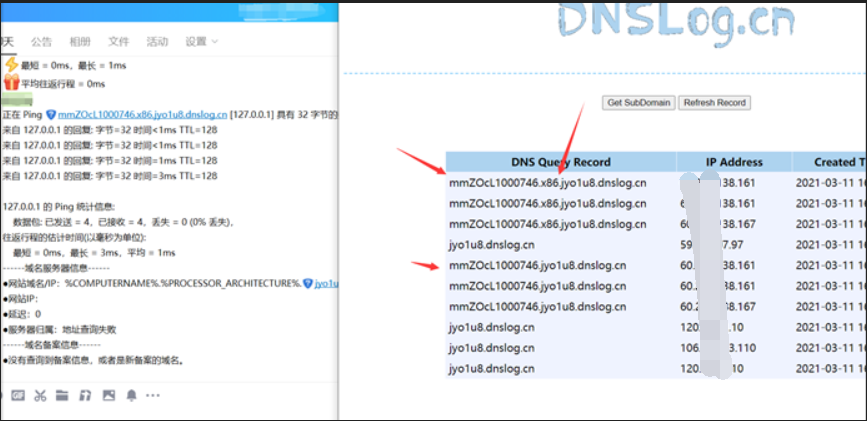The width and height of the screenshot is (867, 421).
Task: Open the folder file-send icon
Action: (62, 395)
